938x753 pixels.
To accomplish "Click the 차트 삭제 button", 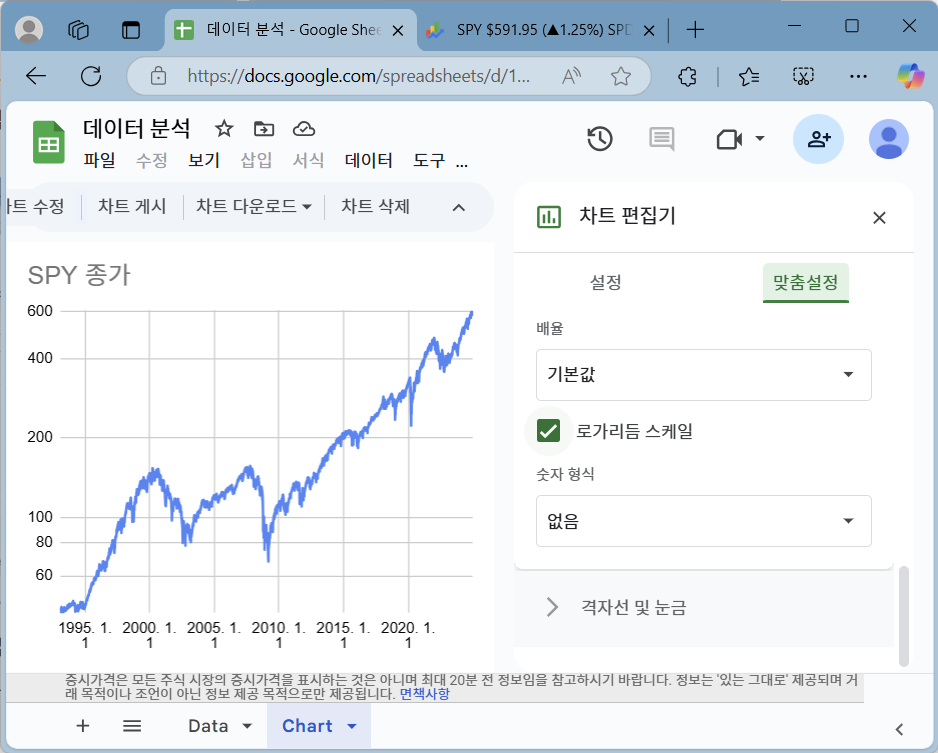I will point(376,206).
